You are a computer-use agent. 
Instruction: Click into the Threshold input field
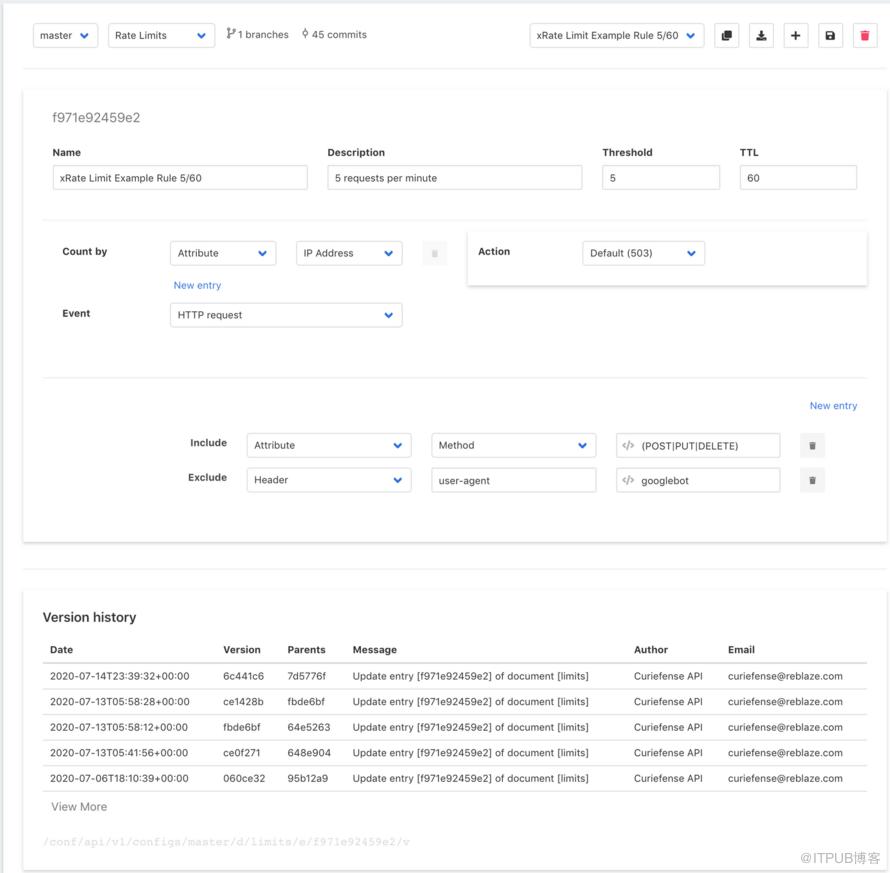coord(661,178)
